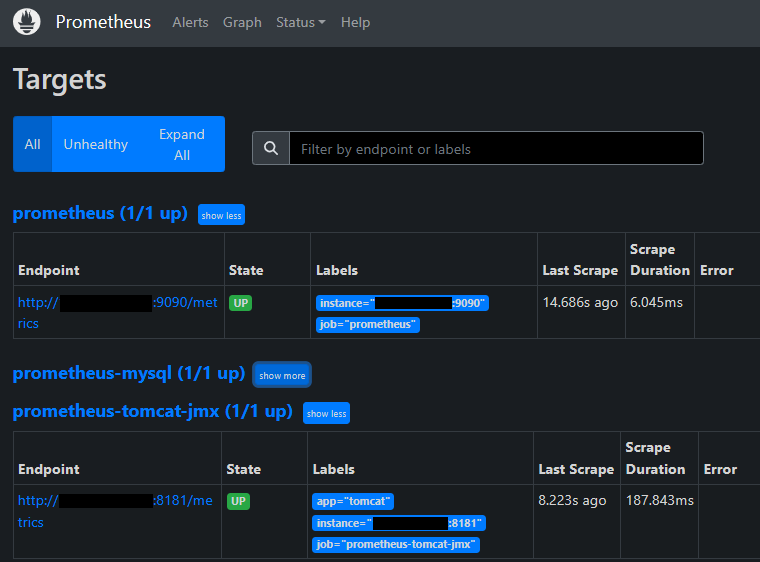Click the 187.843ms scrape duration value

point(660,500)
